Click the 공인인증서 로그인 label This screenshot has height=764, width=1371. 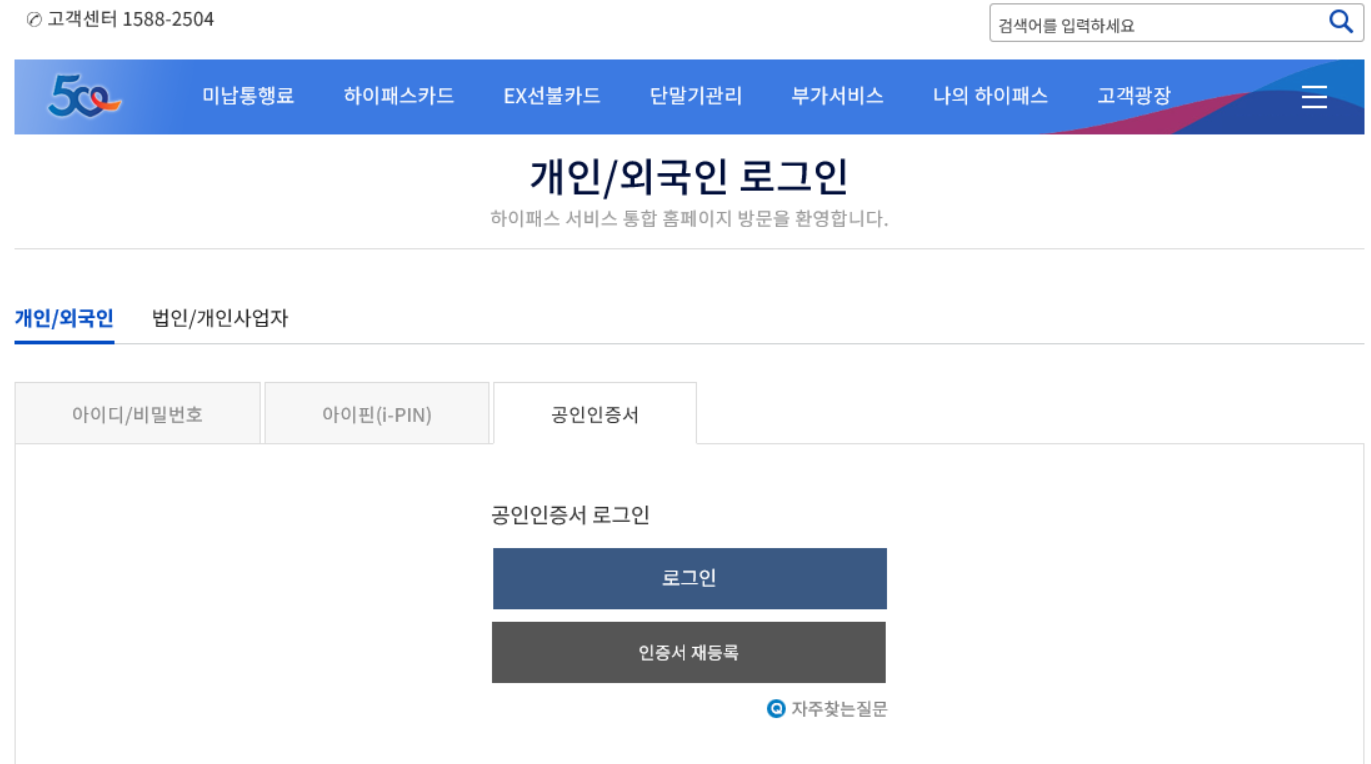pyautogui.click(x=571, y=516)
